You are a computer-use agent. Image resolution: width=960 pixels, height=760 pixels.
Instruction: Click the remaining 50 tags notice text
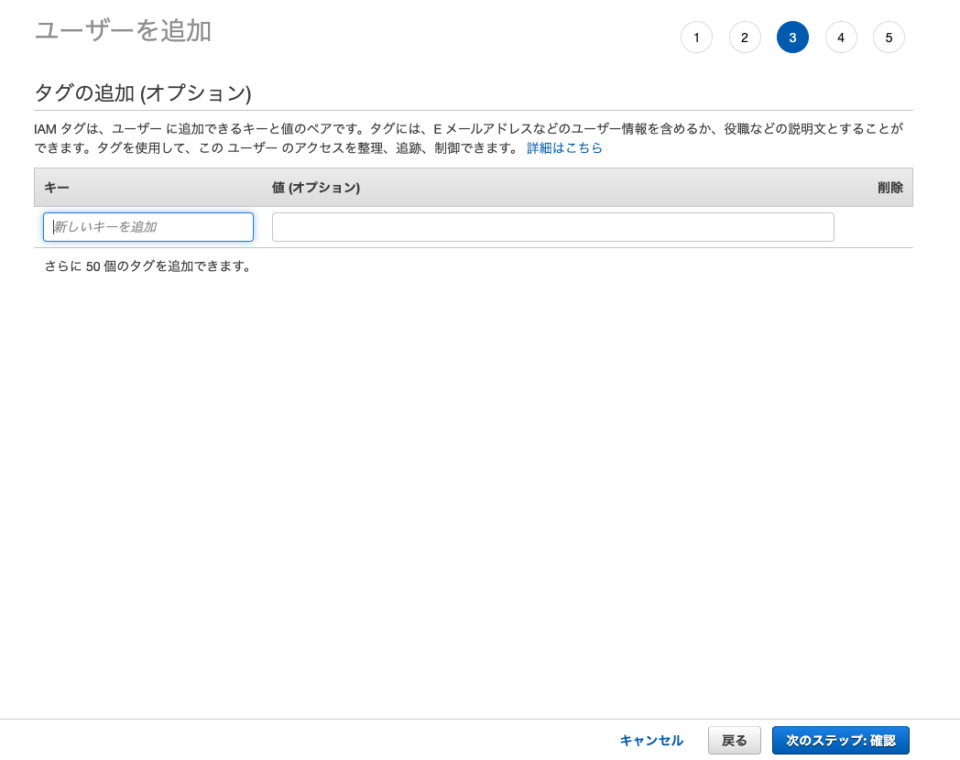(x=145, y=266)
